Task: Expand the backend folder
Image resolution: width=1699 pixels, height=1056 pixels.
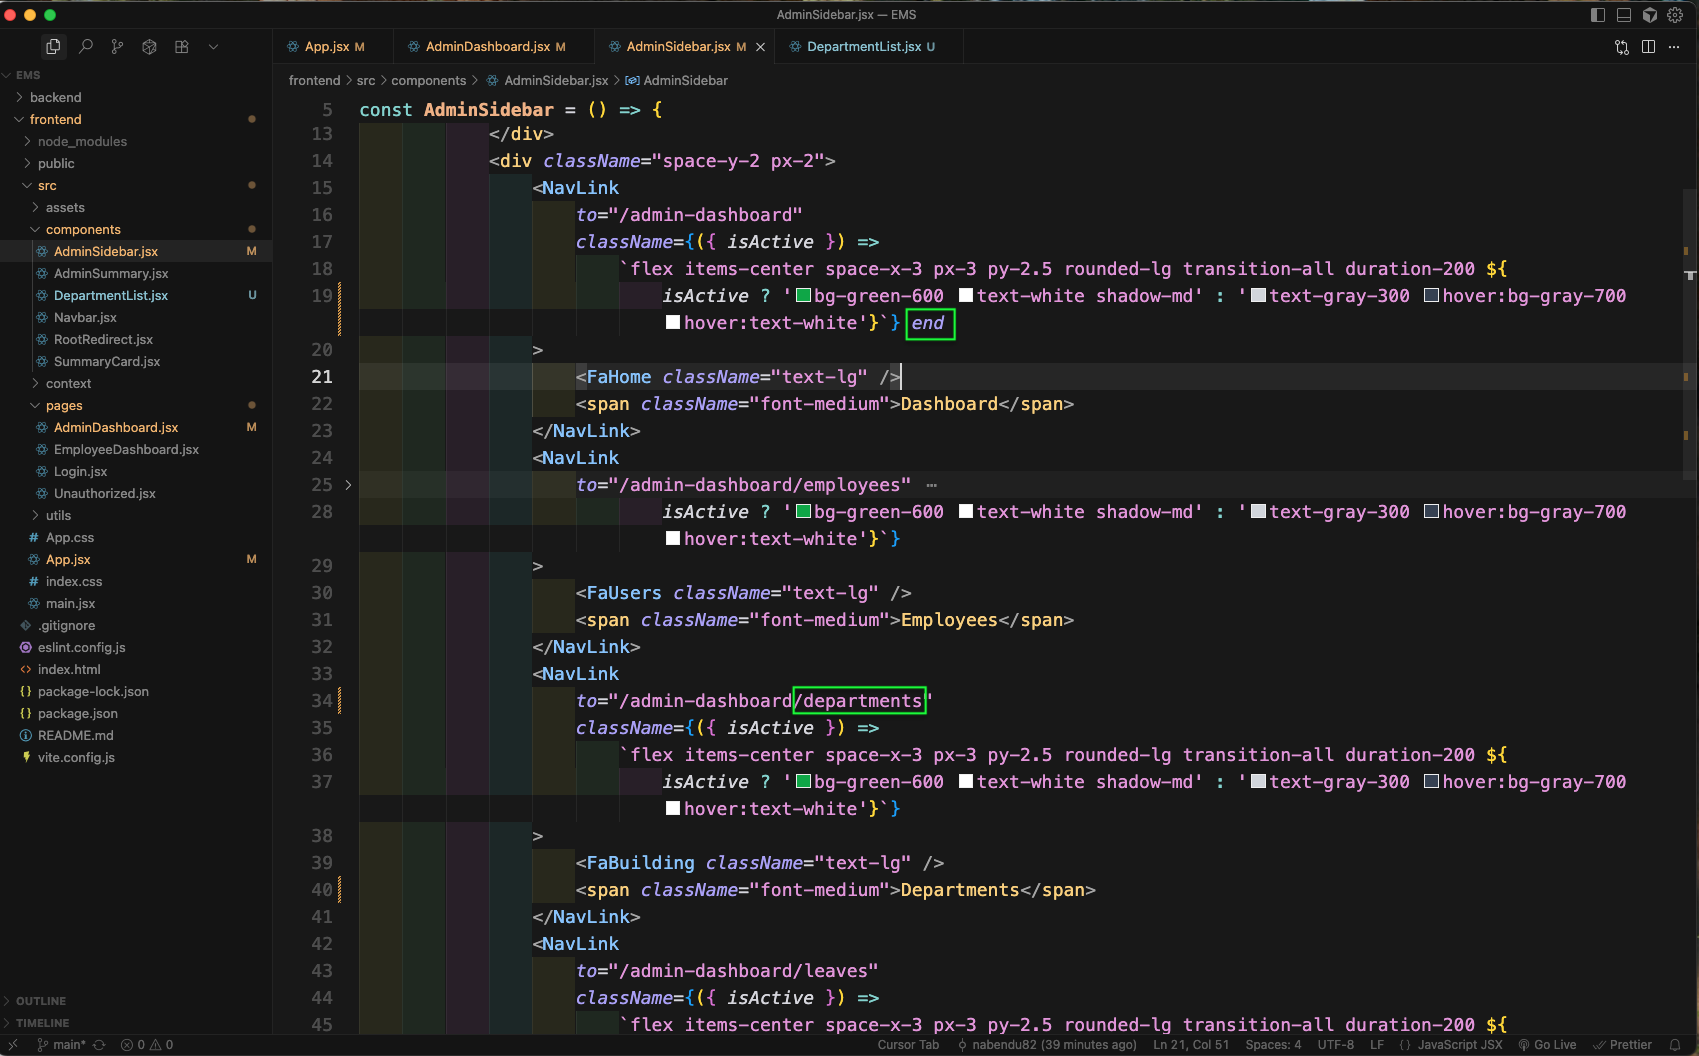Action: coord(136,97)
